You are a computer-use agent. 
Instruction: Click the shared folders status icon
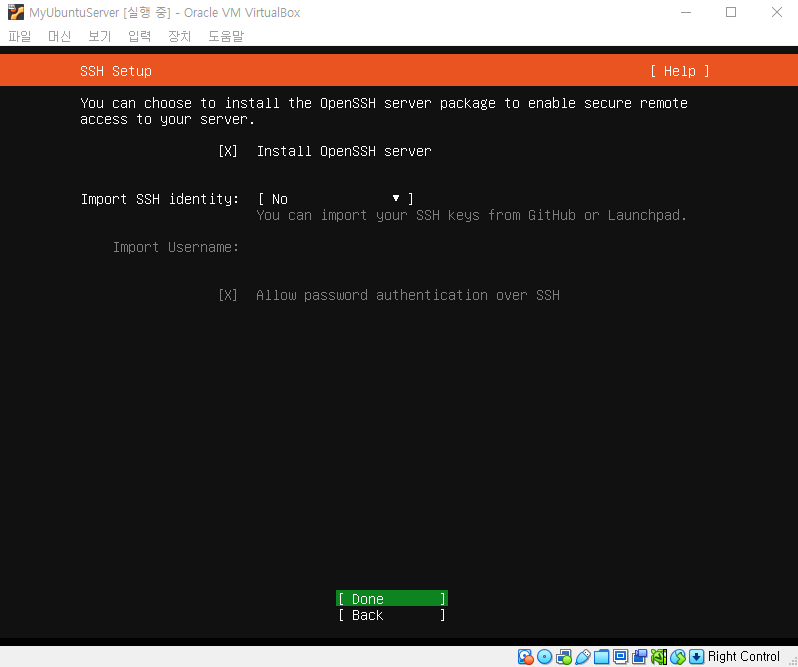tap(602, 657)
